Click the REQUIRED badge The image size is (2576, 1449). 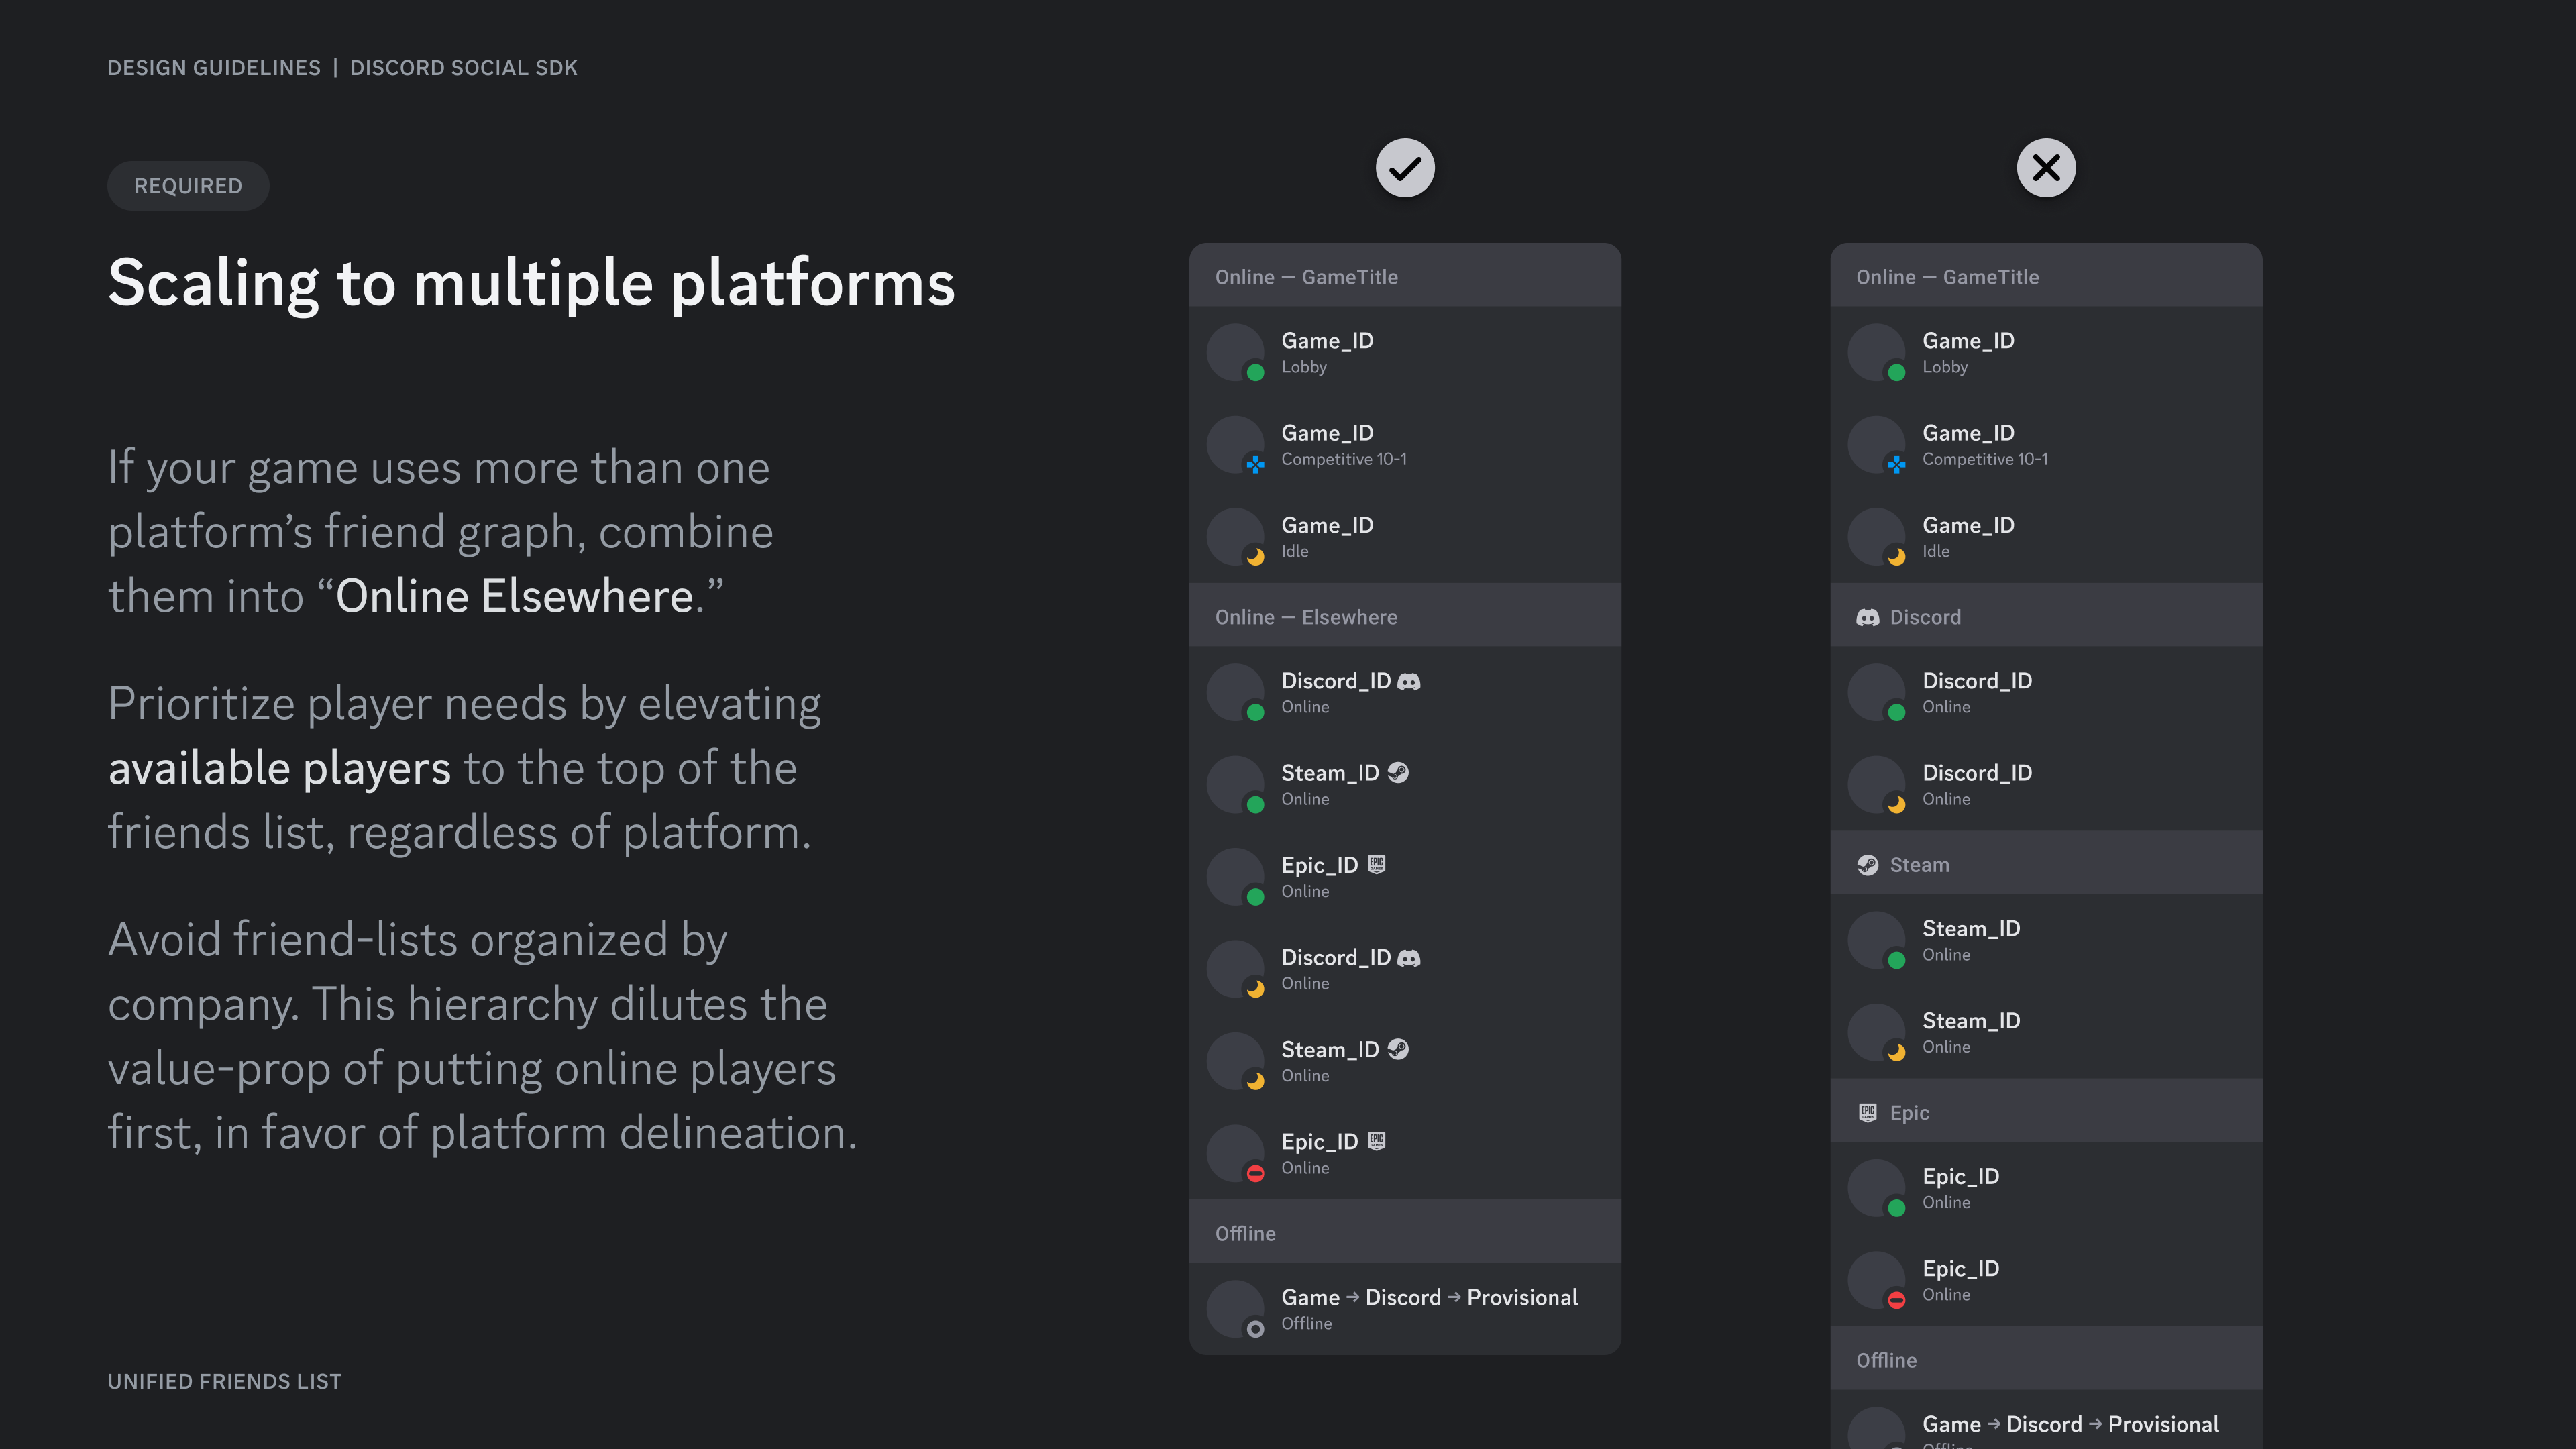[187, 186]
